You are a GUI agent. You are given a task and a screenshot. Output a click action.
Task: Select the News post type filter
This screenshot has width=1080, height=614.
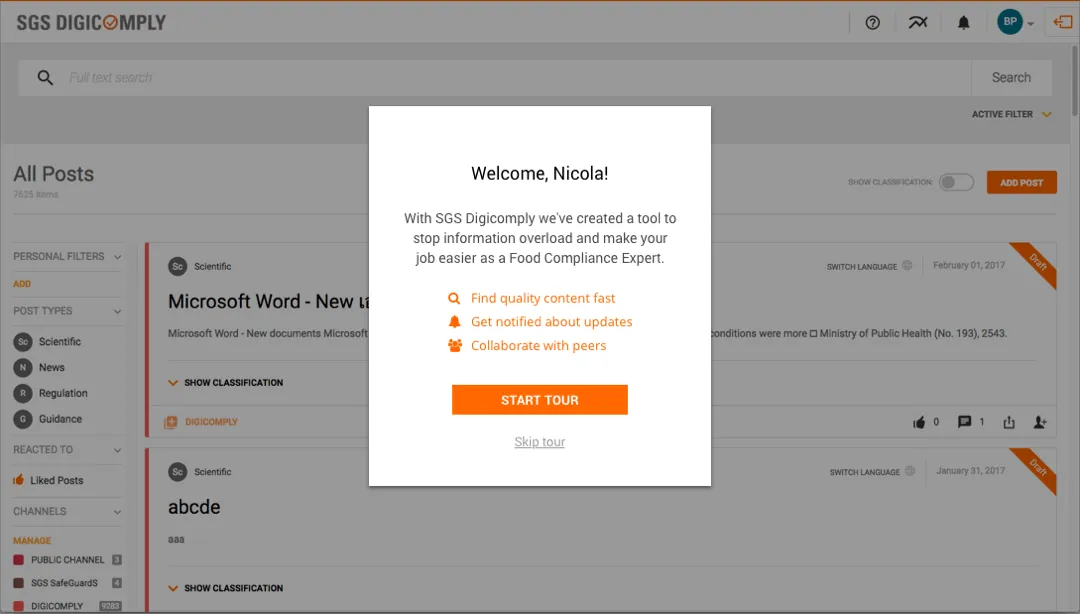coord(39,367)
